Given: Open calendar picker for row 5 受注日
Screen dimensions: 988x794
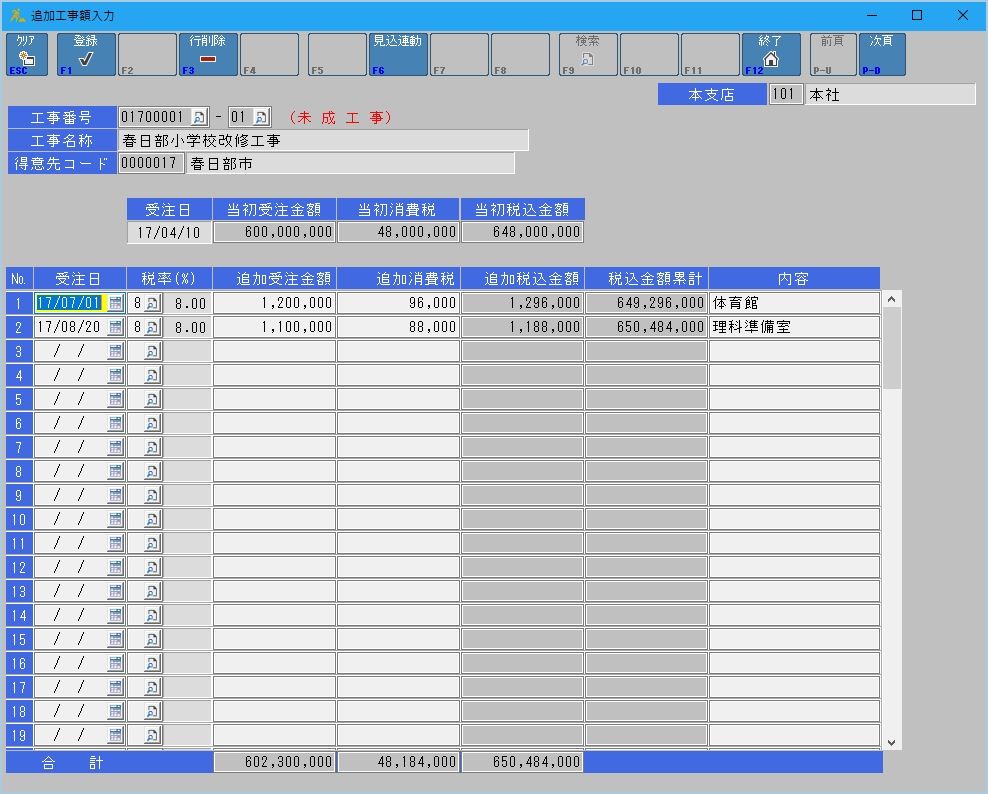Looking at the screenshot, I should 115,399.
